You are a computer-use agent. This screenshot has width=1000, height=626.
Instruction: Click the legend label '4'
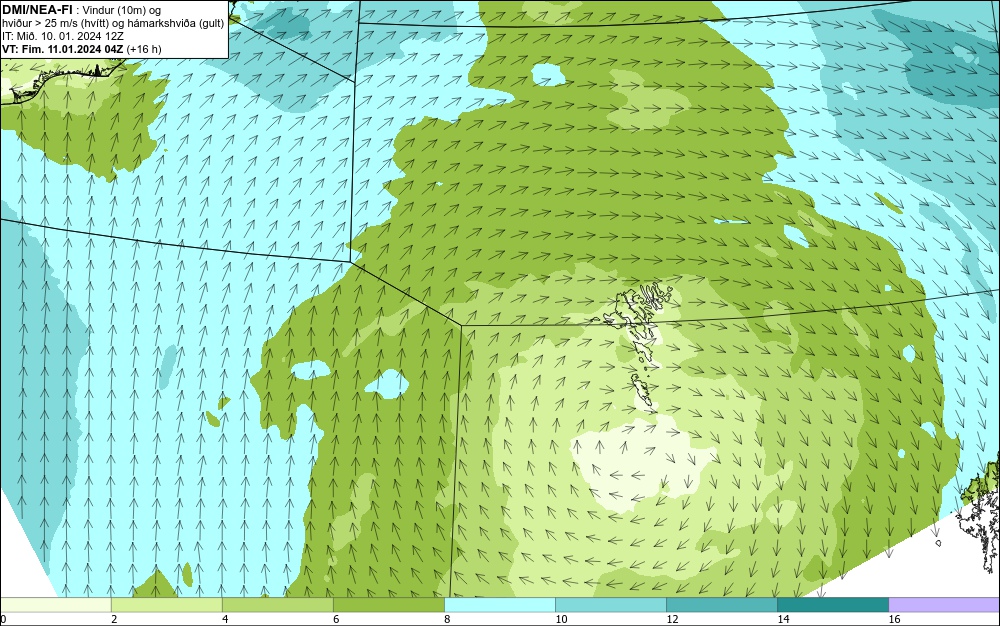tap(225, 619)
